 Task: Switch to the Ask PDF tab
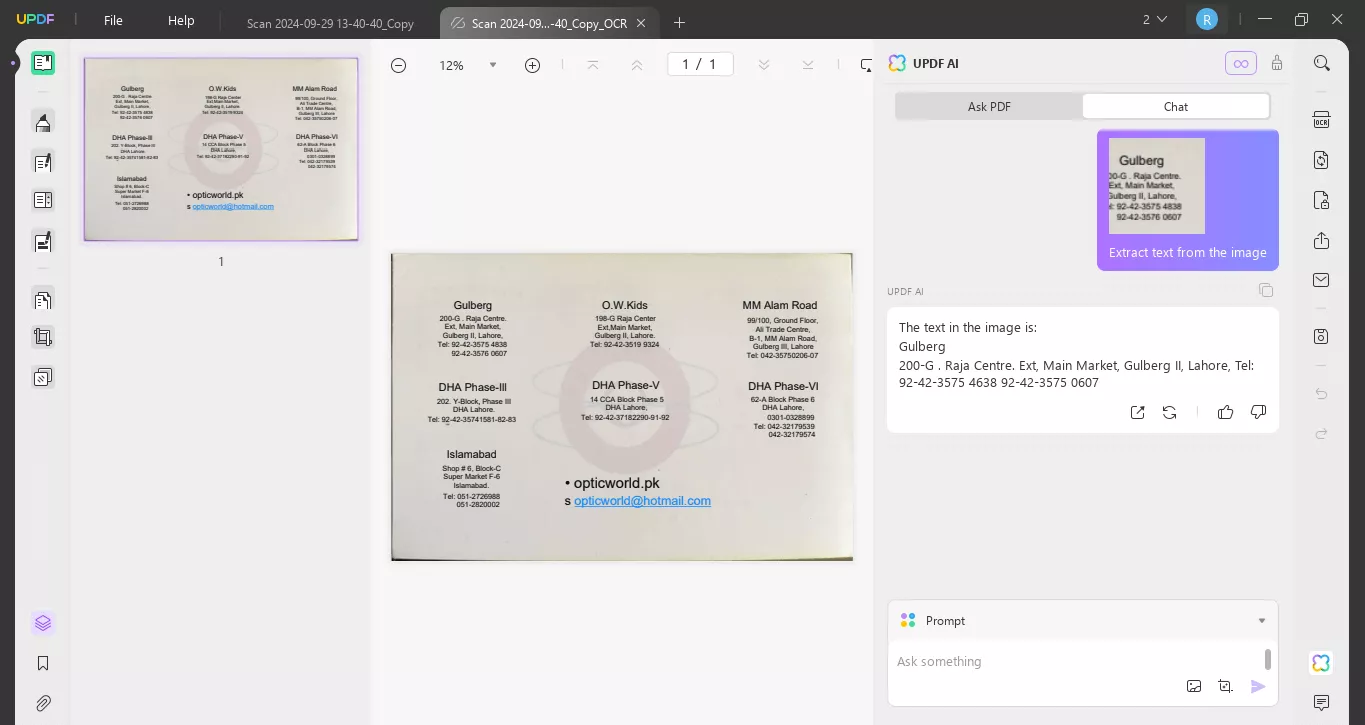[x=987, y=106]
